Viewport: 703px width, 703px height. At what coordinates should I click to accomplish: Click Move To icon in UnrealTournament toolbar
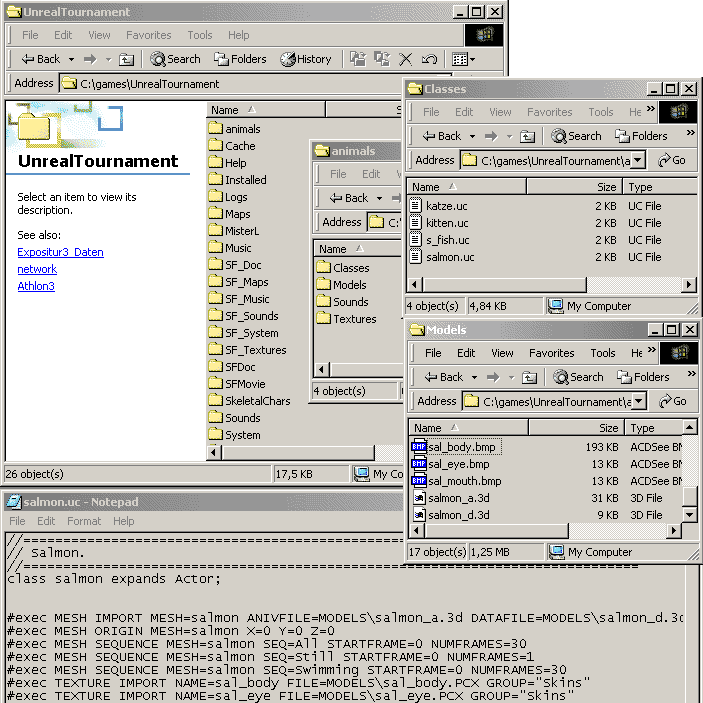358,59
